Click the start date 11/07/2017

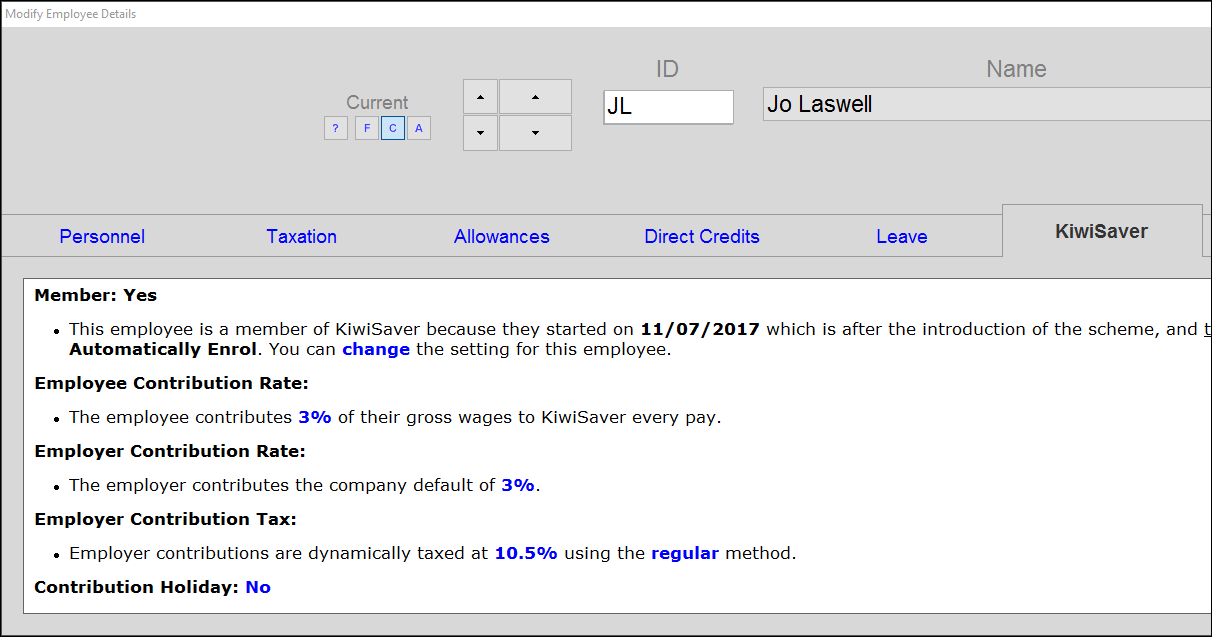pos(700,330)
